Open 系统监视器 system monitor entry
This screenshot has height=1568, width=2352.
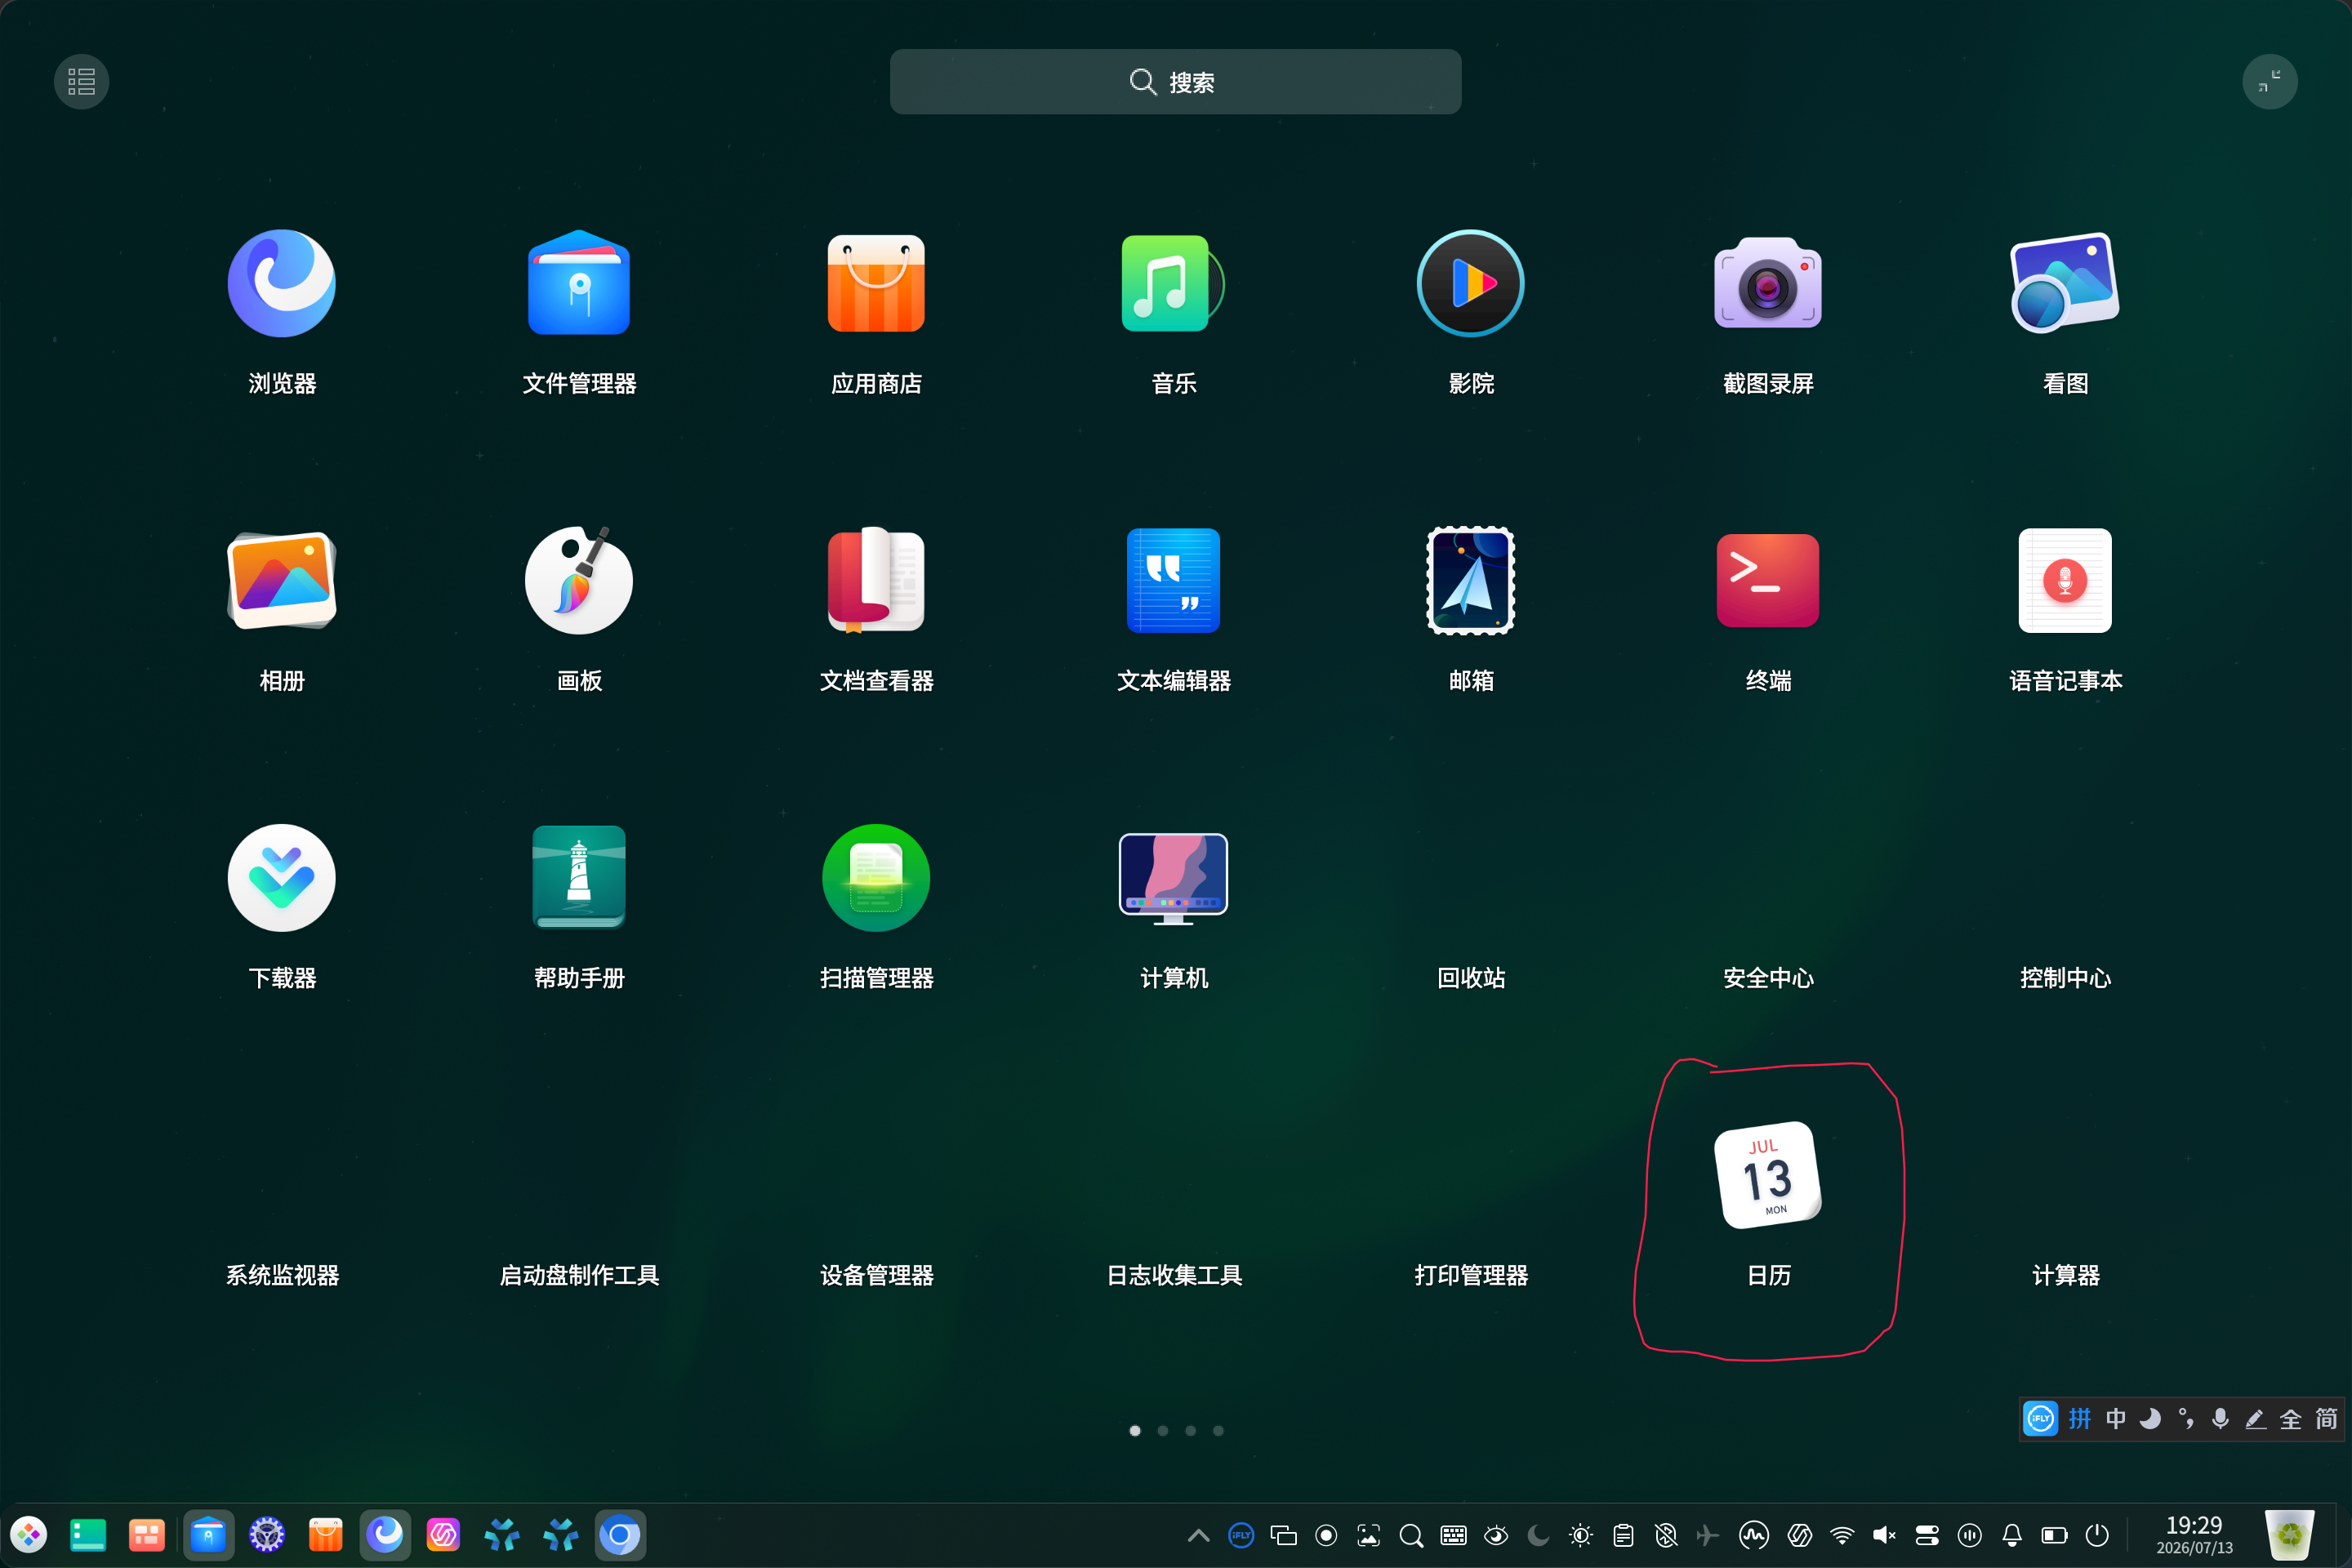point(282,1275)
